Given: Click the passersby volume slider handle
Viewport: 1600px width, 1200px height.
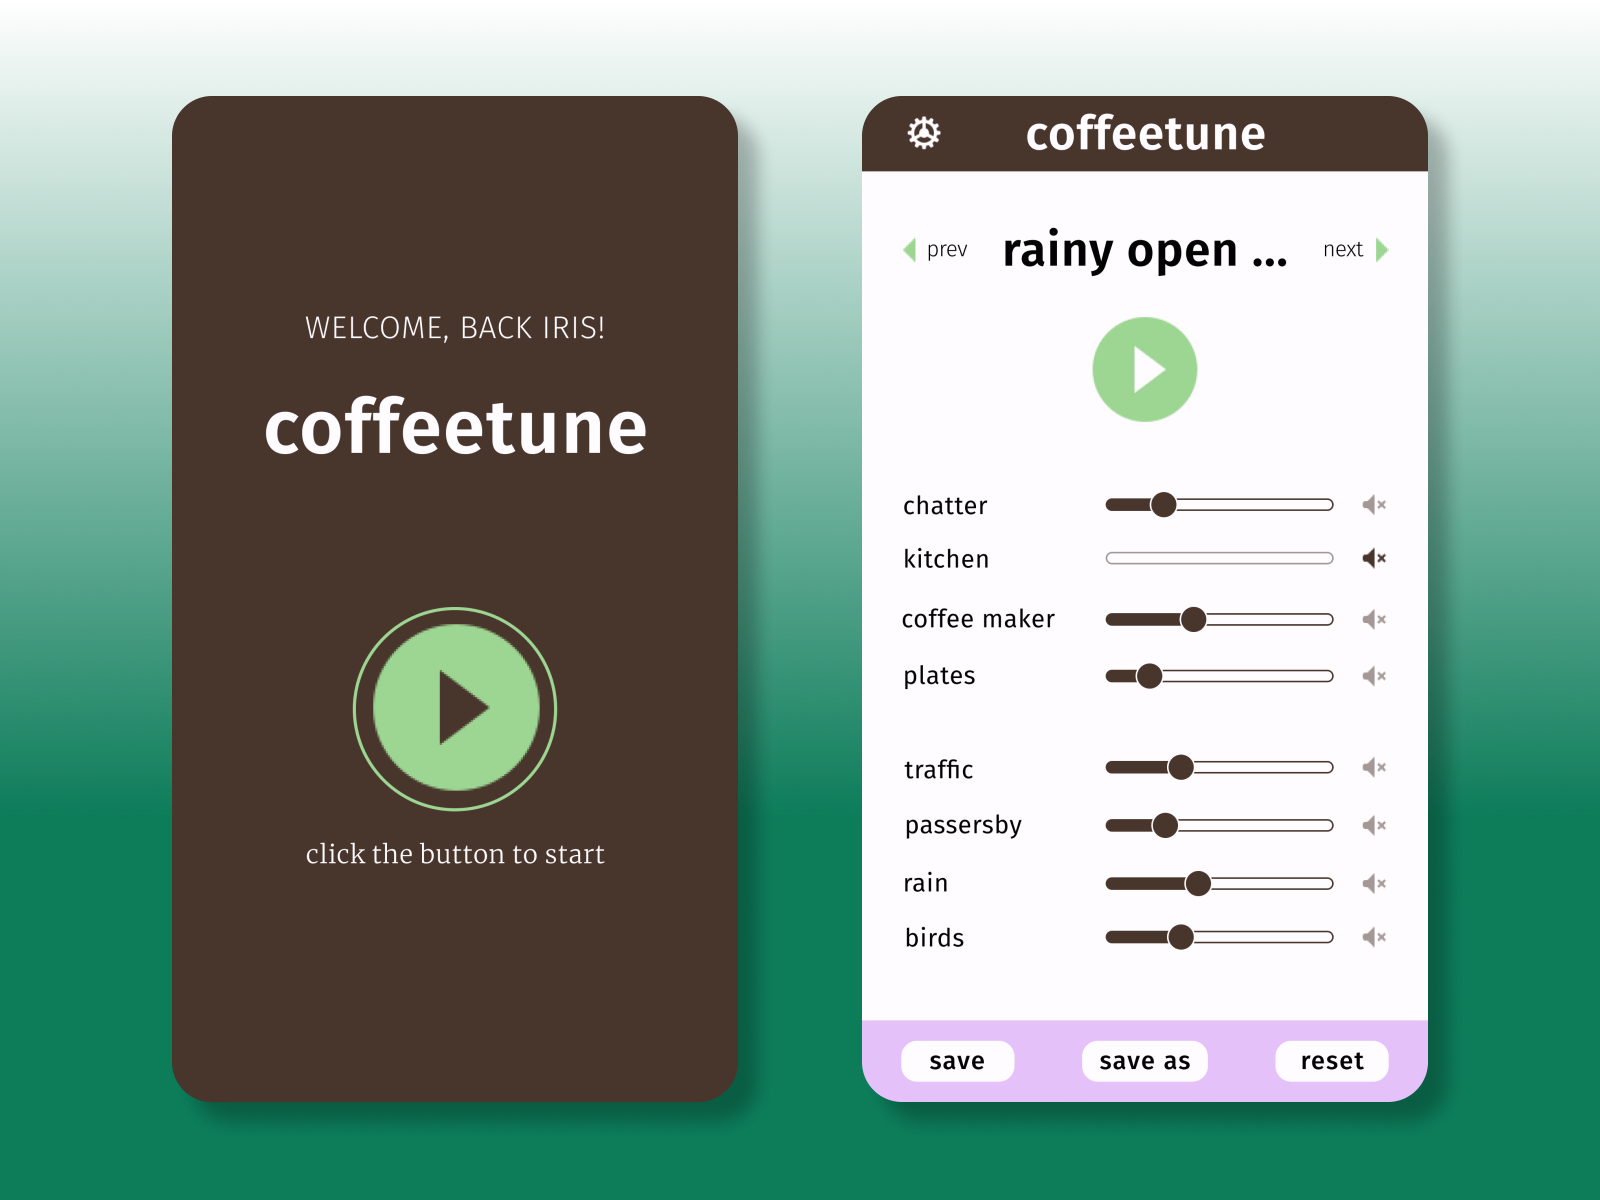Looking at the screenshot, I should 1165,825.
